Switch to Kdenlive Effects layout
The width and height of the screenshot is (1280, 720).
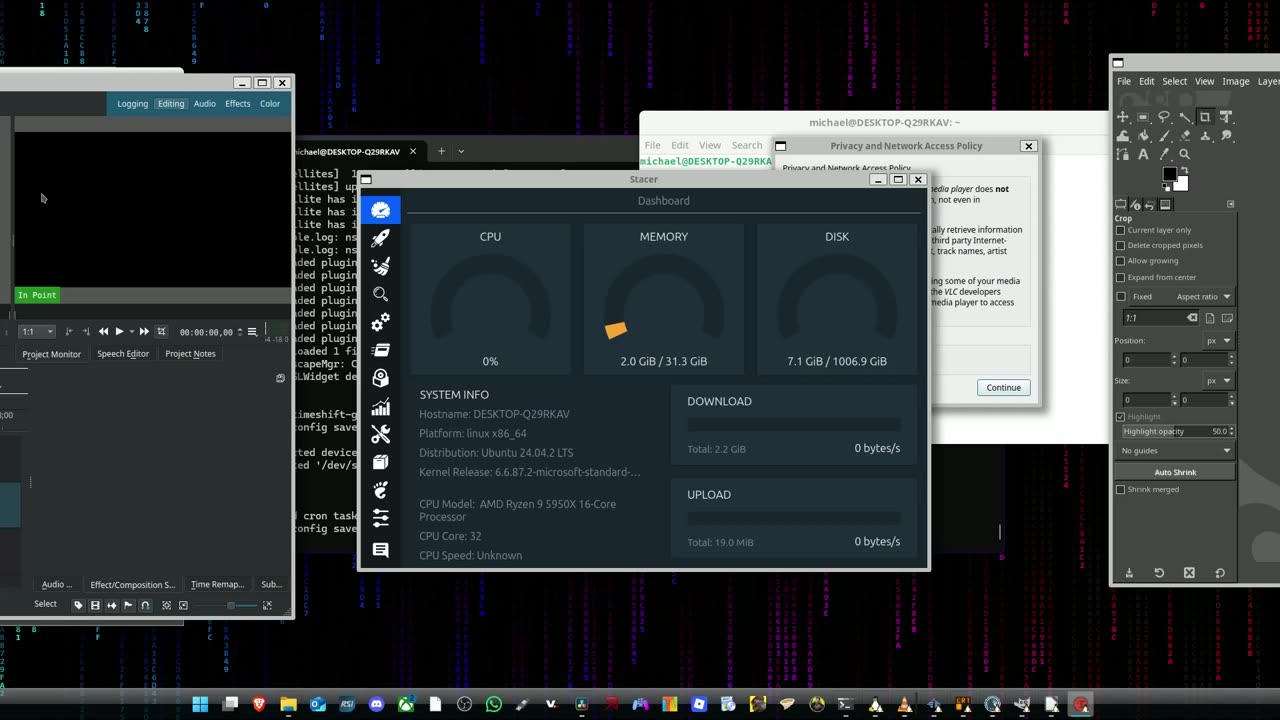pos(238,104)
